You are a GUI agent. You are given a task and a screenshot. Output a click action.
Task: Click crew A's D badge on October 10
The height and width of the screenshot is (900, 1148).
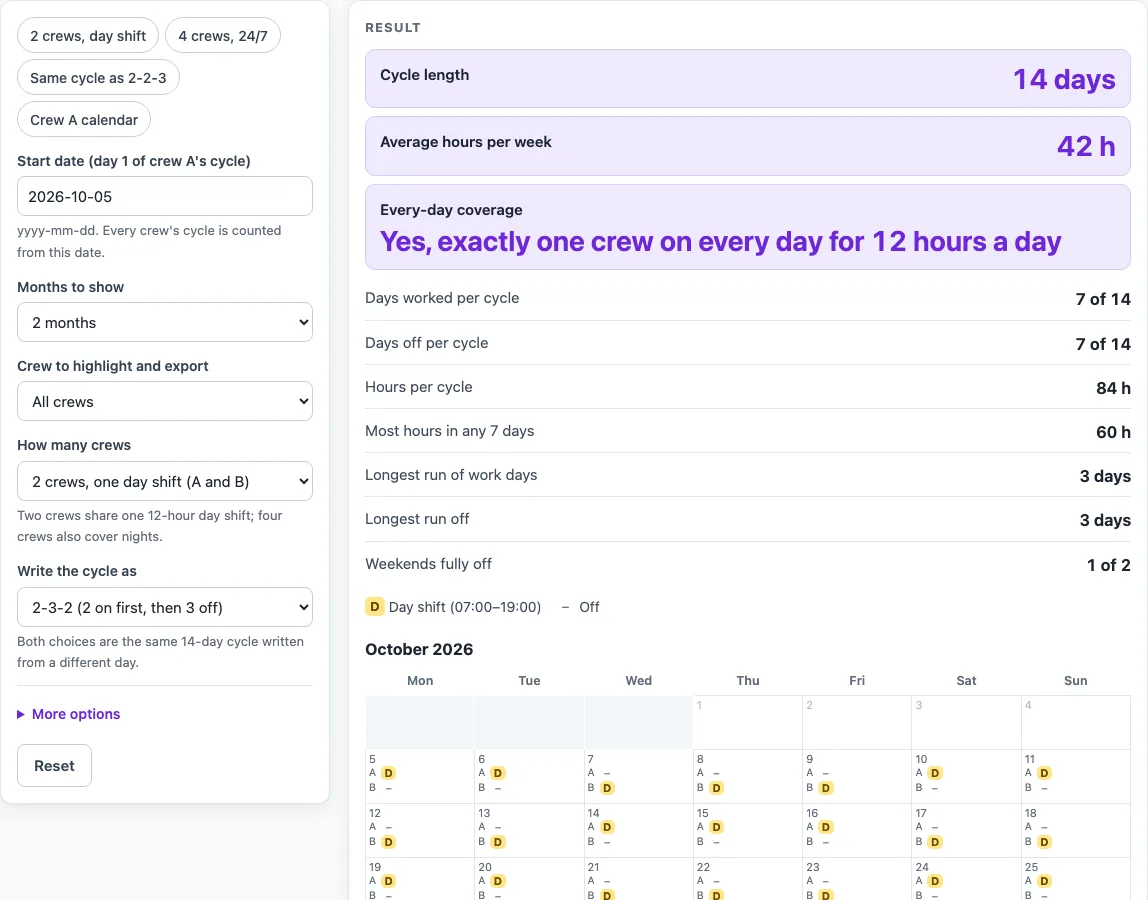pyautogui.click(x=935, y=773)
